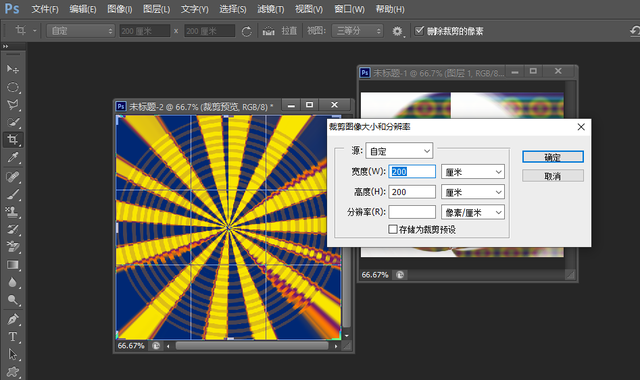Open the 帮助(H) menu
This screenshot has width=640, height=380.
coord(390,9)
